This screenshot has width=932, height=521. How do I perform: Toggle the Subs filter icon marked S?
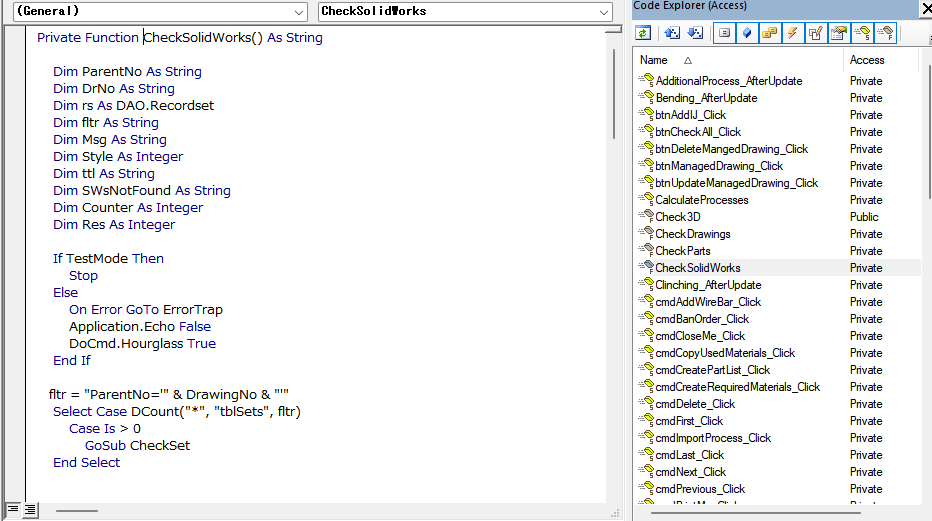coord(862,33)
